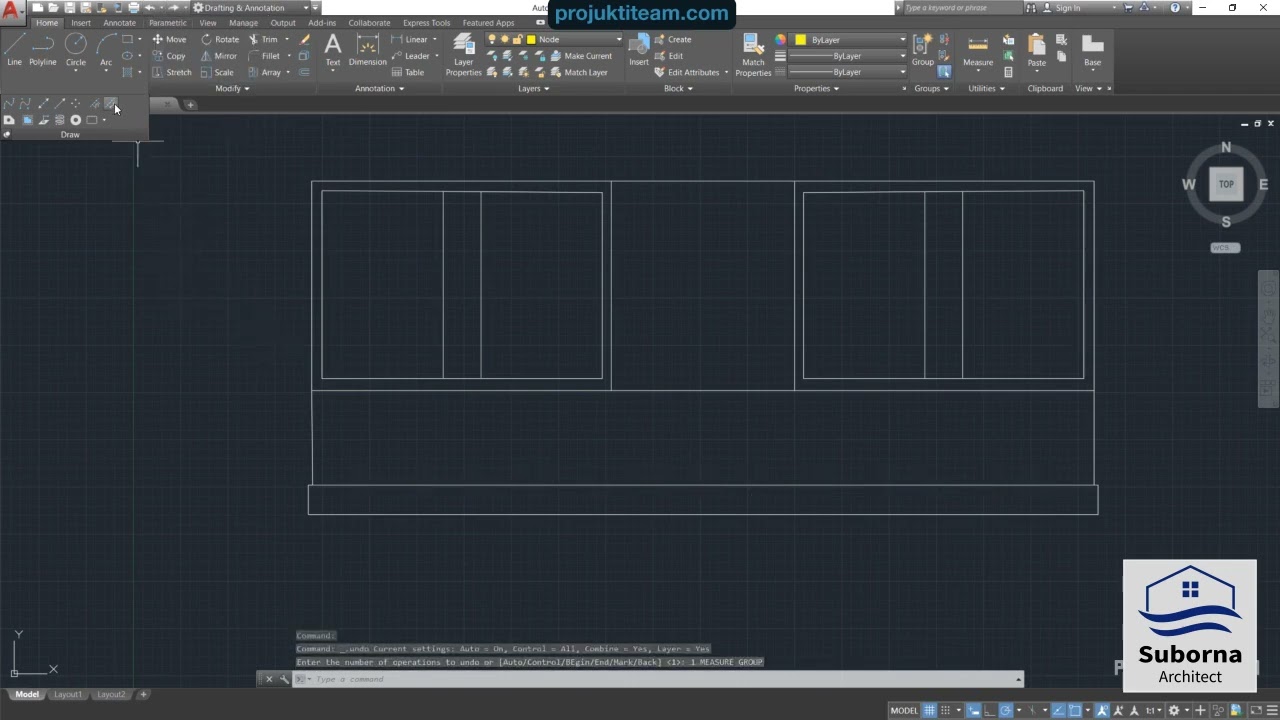
Task: Open the Express Tools ribbon tab
Action: (x=426, y=23)
